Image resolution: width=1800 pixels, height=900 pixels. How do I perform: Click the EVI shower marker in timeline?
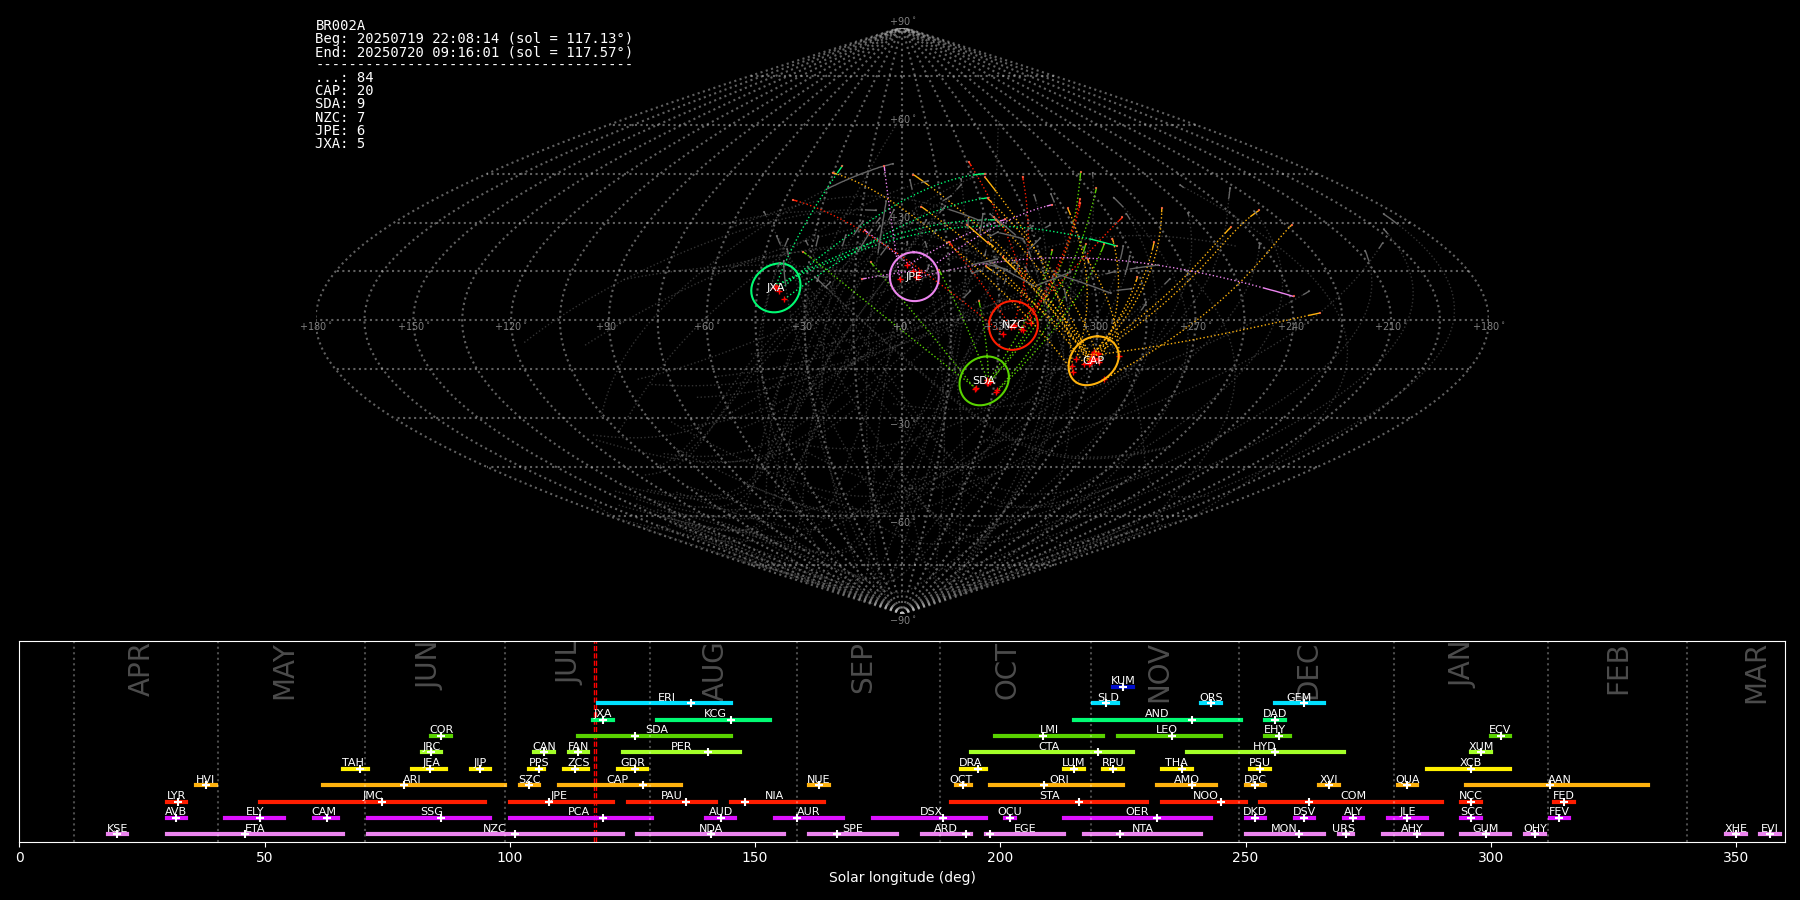(1770, 834)
